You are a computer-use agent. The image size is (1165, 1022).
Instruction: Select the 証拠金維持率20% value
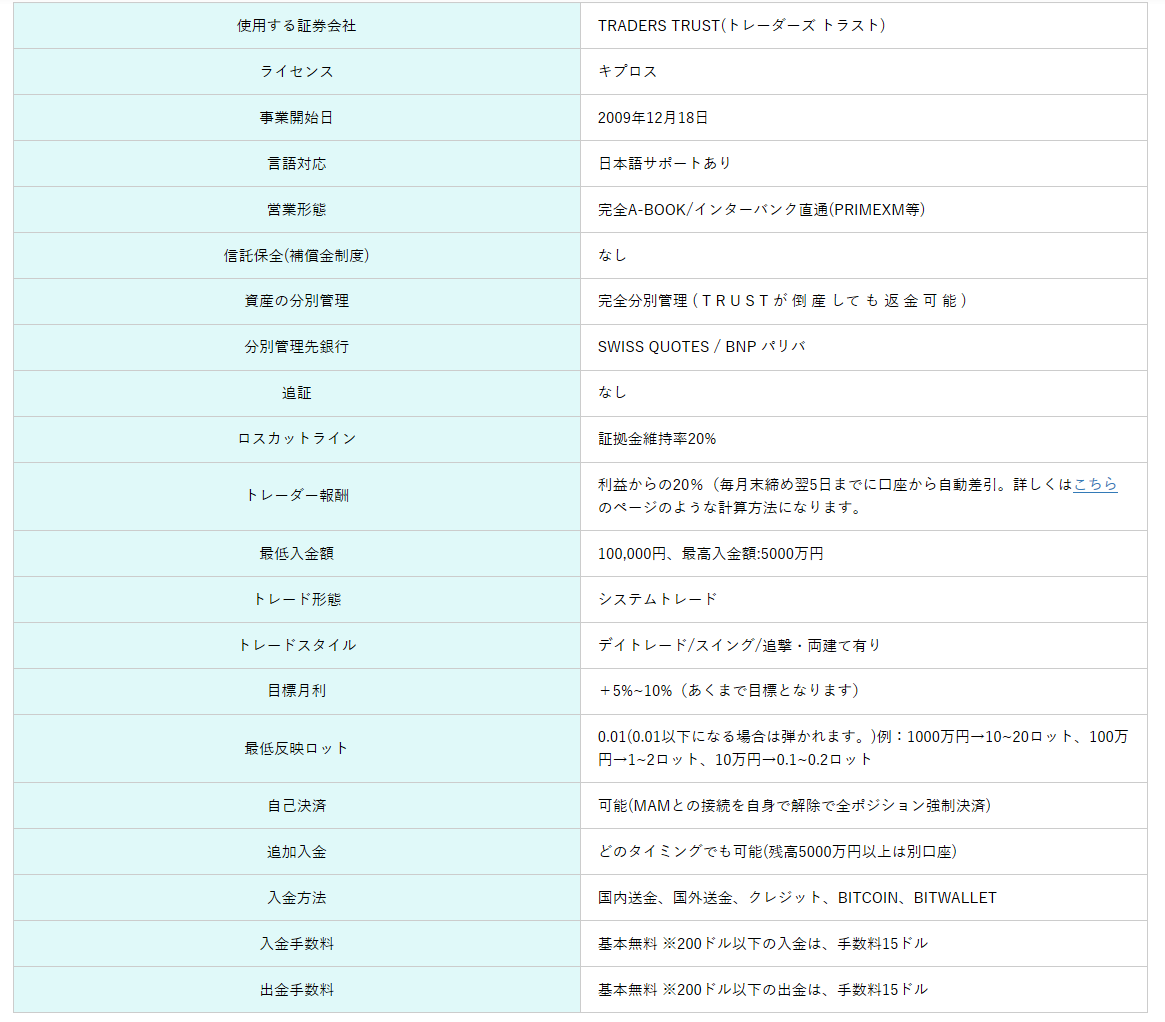click(657, 439)
